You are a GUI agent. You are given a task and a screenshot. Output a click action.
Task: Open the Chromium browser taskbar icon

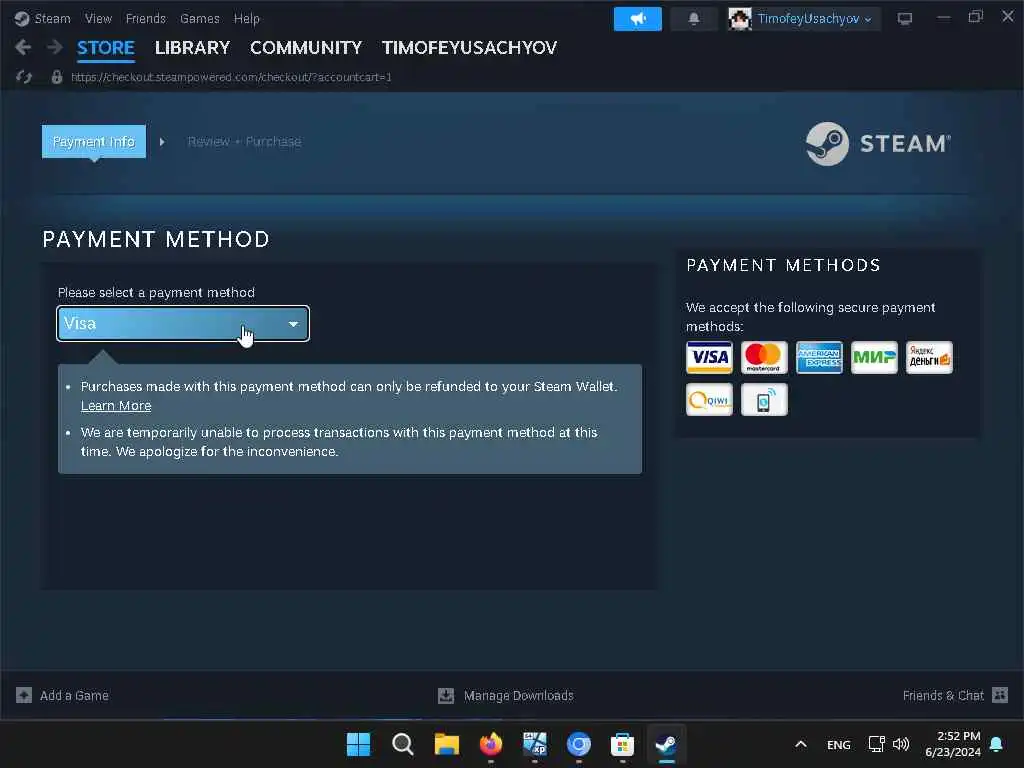click(x=579, y=744)
